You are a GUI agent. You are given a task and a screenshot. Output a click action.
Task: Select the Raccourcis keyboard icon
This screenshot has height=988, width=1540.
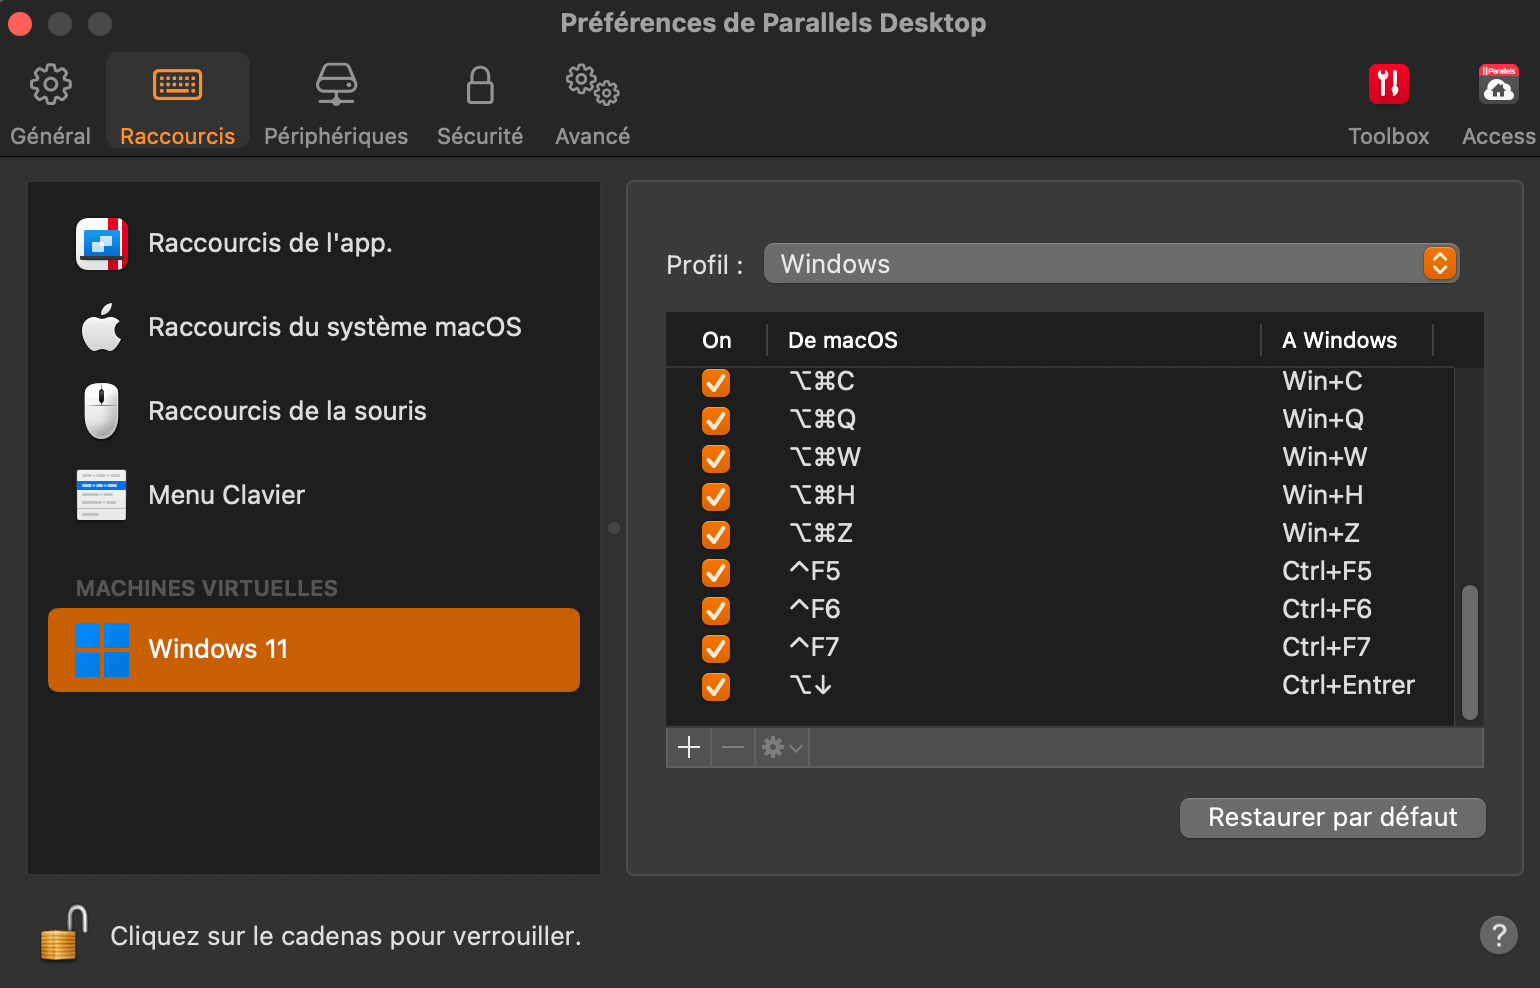pyautogui.click(x=177, y=85)
